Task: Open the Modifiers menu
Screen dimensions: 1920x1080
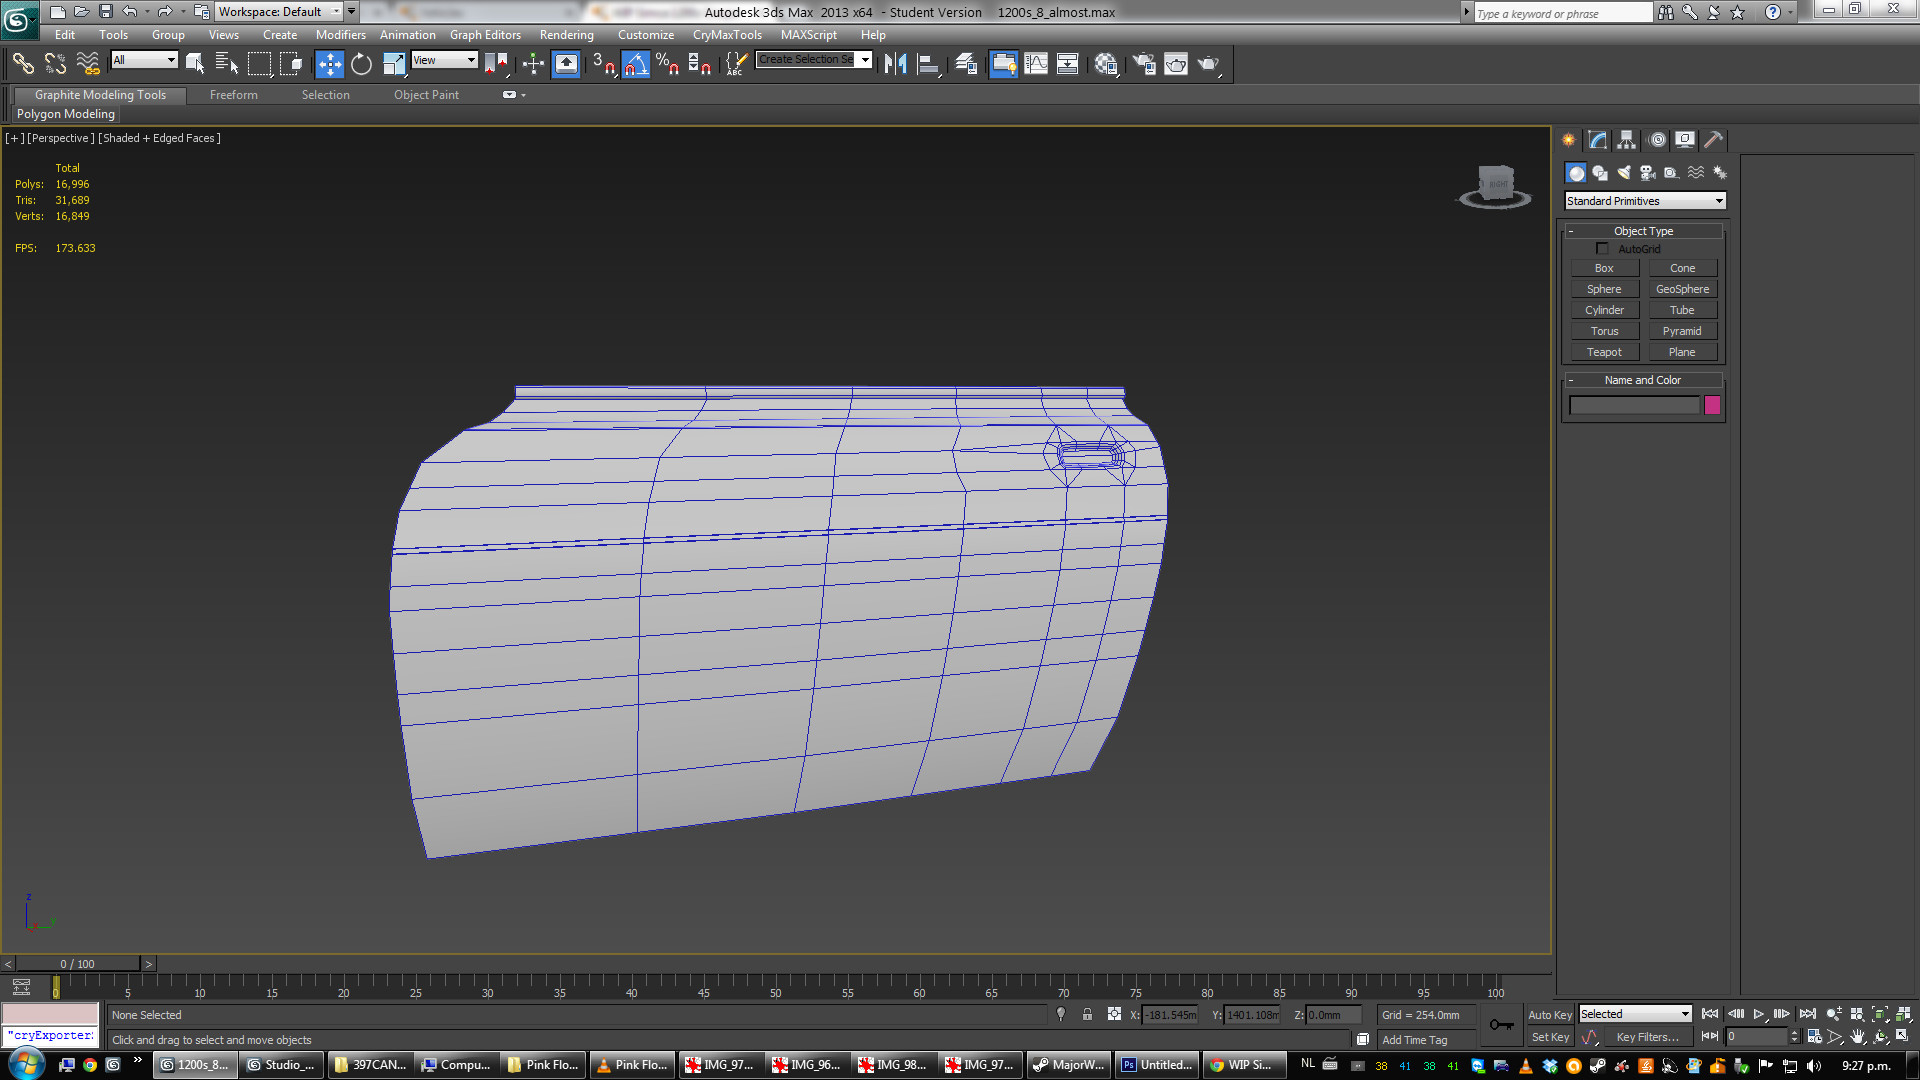Action: click(340, 35)
